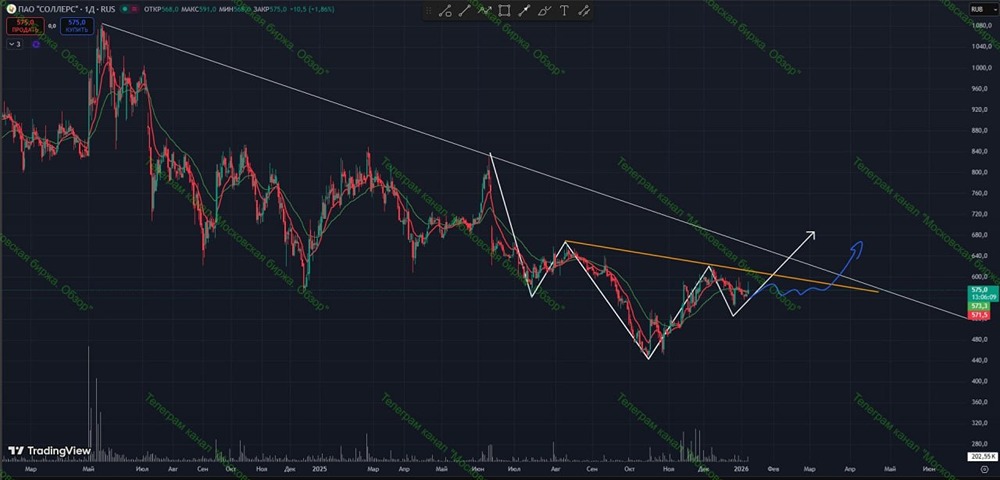Click the TradingView logo

point(49,451)
